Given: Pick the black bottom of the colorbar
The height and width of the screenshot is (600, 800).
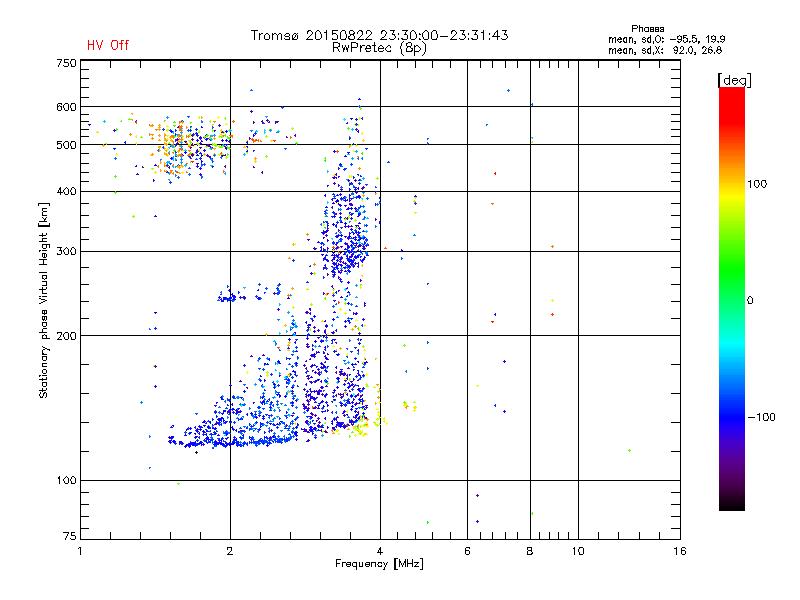Looking at the screenshot, I should (x=732, y=504).
